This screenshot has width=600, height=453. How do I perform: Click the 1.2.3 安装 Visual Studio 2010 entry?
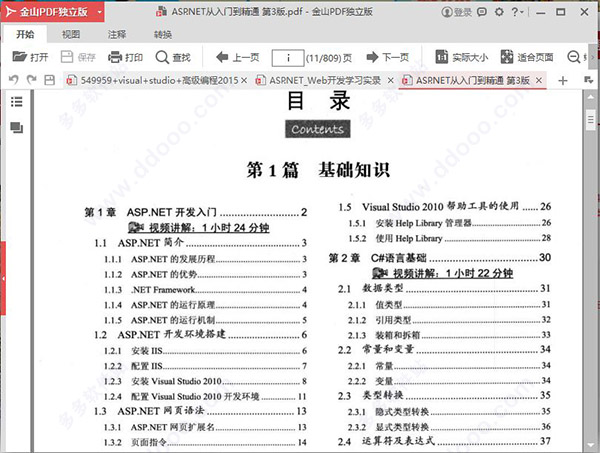(x=205, y=381)
